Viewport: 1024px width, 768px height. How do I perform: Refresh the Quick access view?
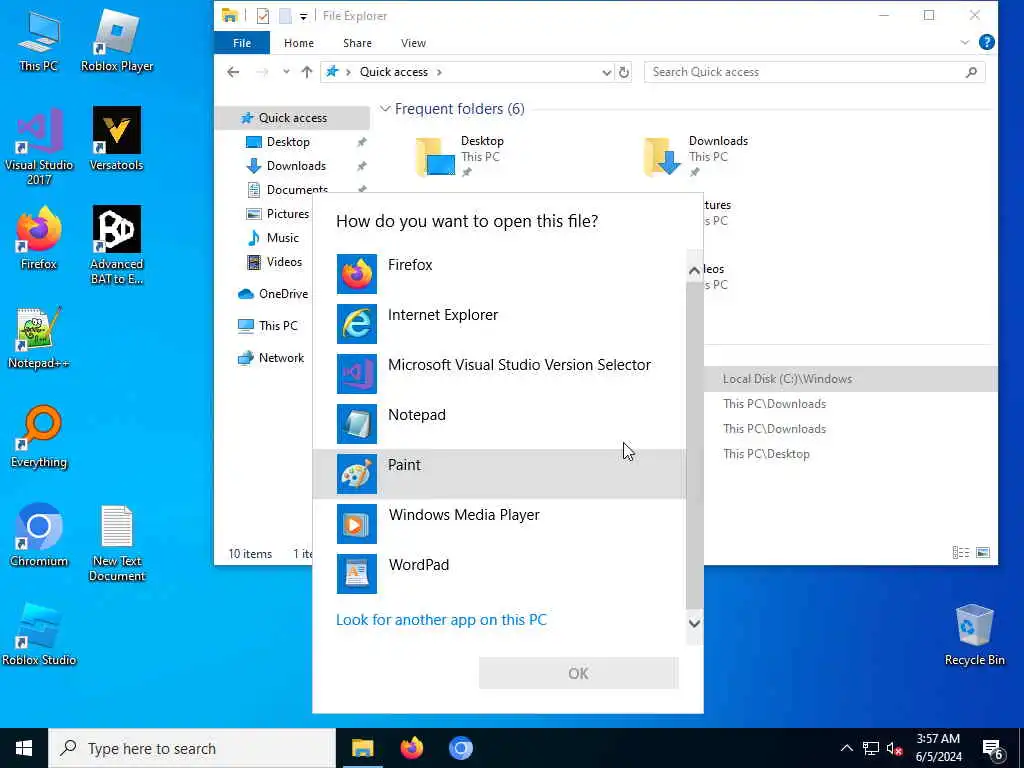(624, 72)
